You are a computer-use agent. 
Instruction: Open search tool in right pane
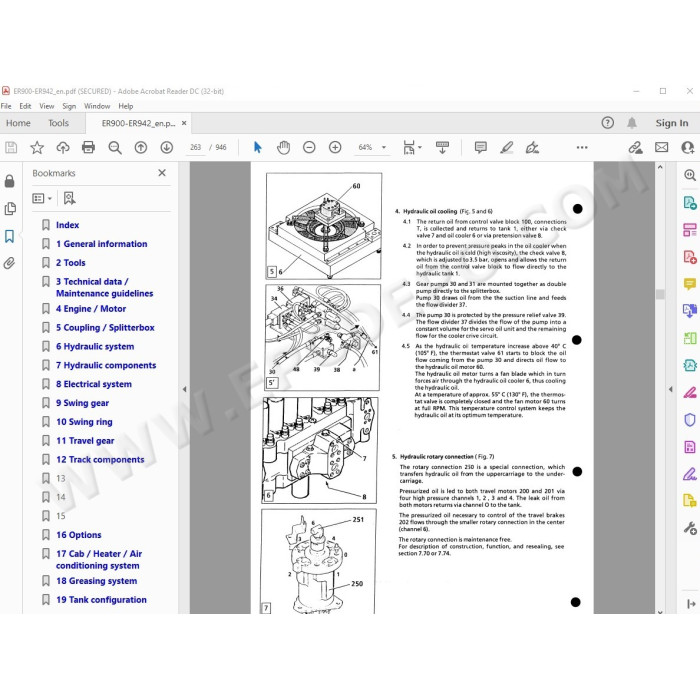[x=690, y=175]
